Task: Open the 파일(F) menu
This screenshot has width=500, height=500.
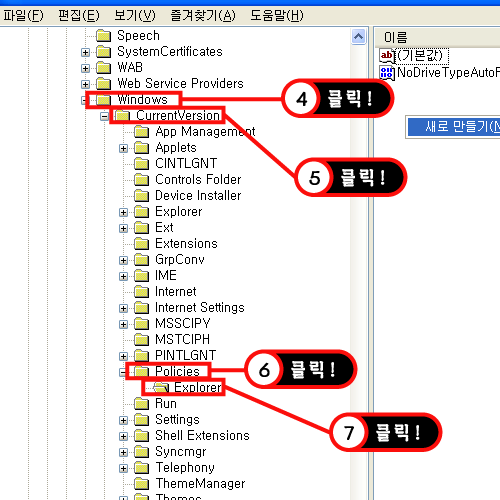Action: 23,15
